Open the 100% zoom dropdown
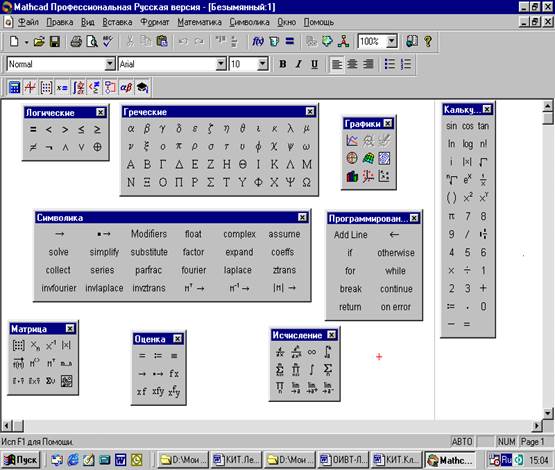The height and width of the screenshot is (470, 555). 391,41
